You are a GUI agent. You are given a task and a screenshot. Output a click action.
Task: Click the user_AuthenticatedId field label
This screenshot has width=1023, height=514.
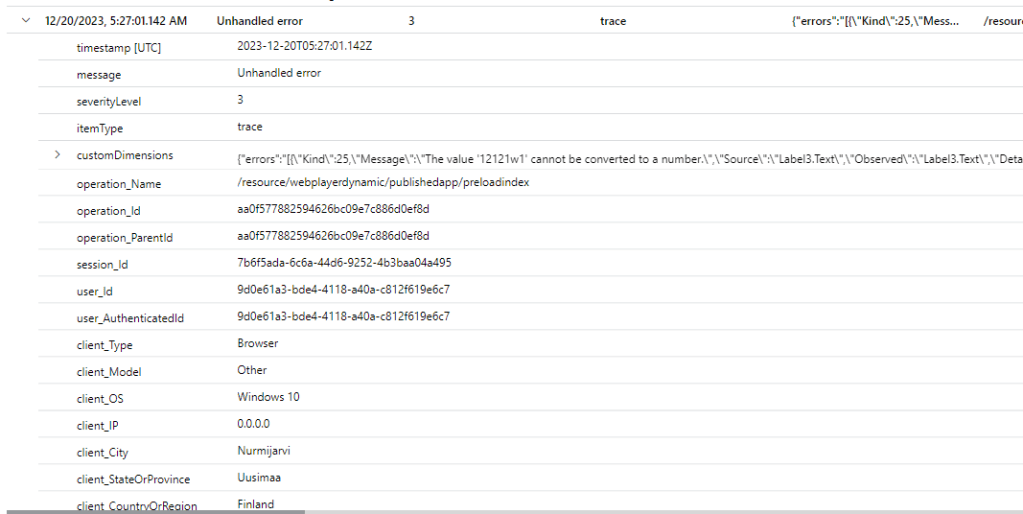point(130,318)
